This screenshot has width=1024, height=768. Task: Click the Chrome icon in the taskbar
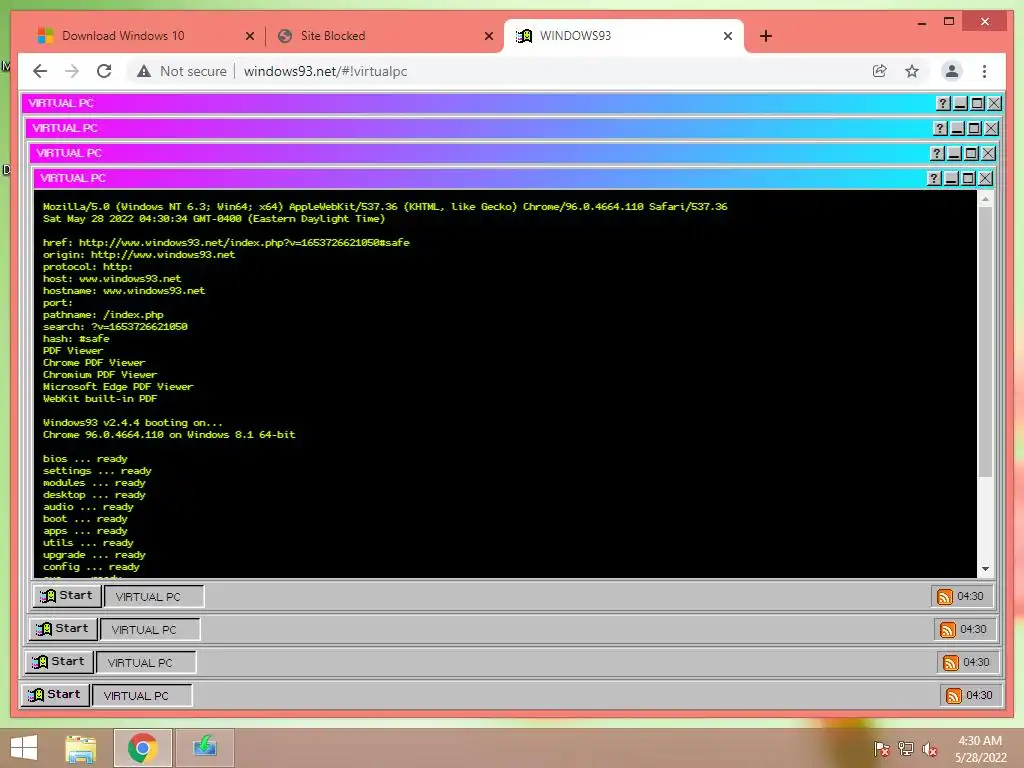pyautogui.click(x=142, y=748)
